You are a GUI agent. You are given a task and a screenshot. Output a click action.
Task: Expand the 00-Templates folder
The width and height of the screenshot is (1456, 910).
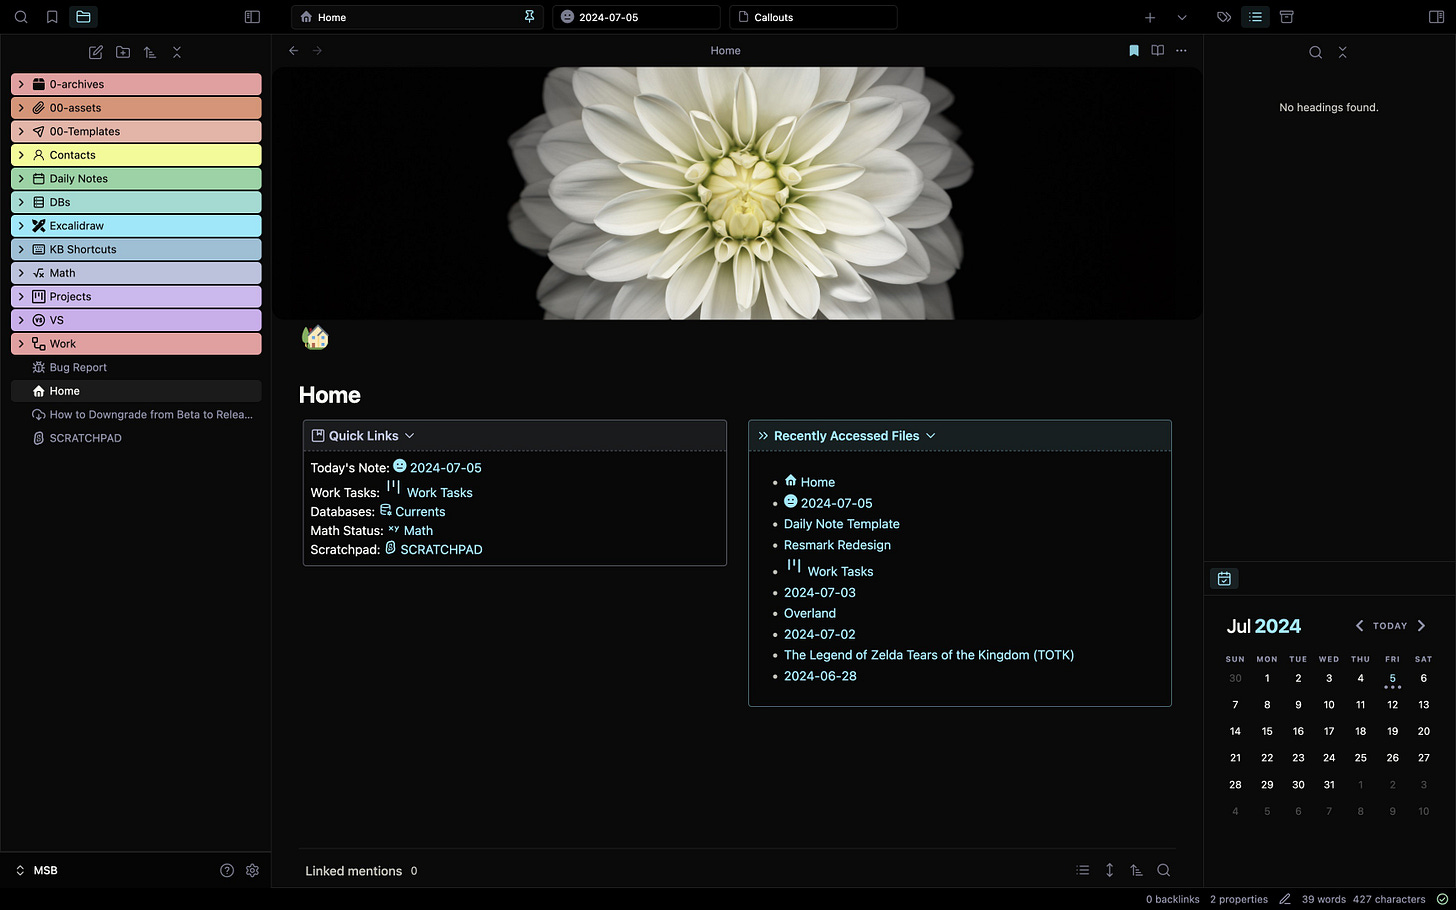(x=136, y=131)
